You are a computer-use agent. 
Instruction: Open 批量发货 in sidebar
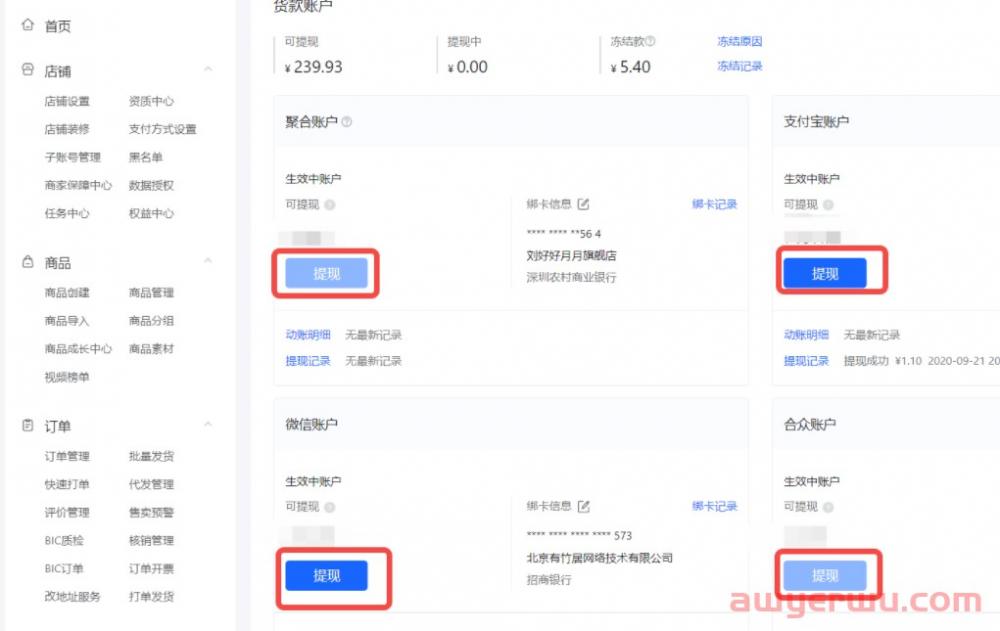pyautogui.click(x=151, y=456)
